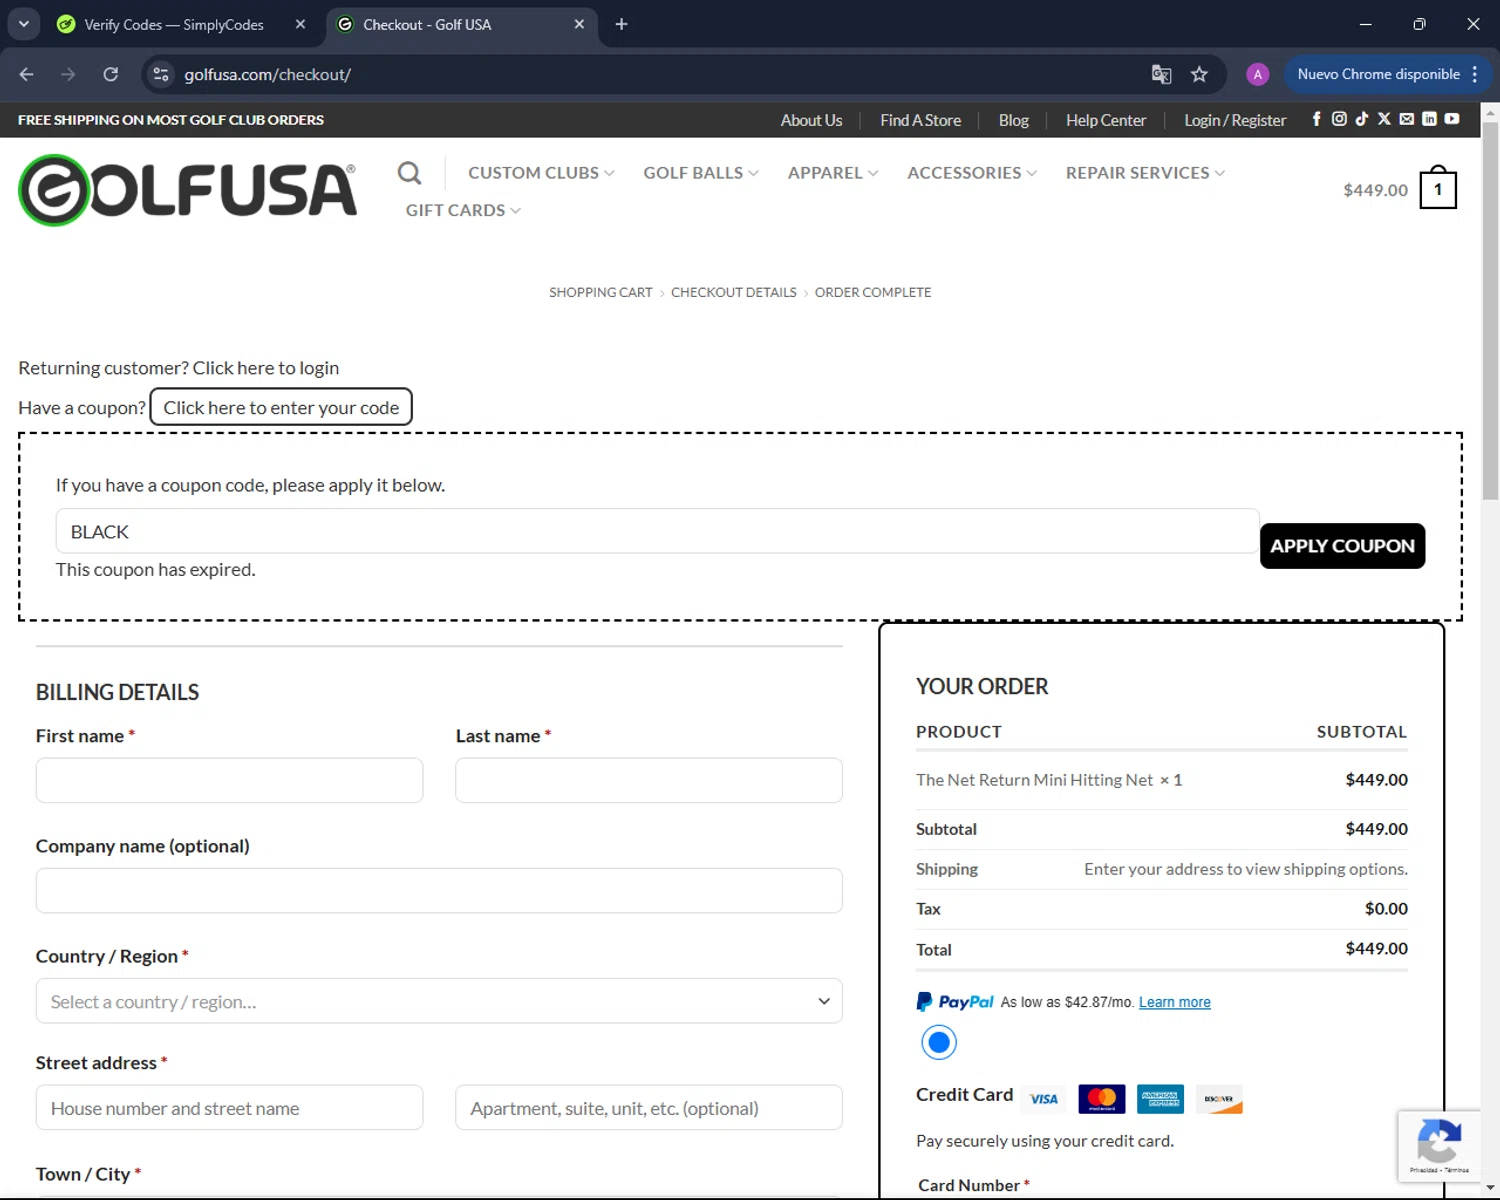
Task: Click the PayPal logo
Action: pyautogui.click(x=955, y=1002)
